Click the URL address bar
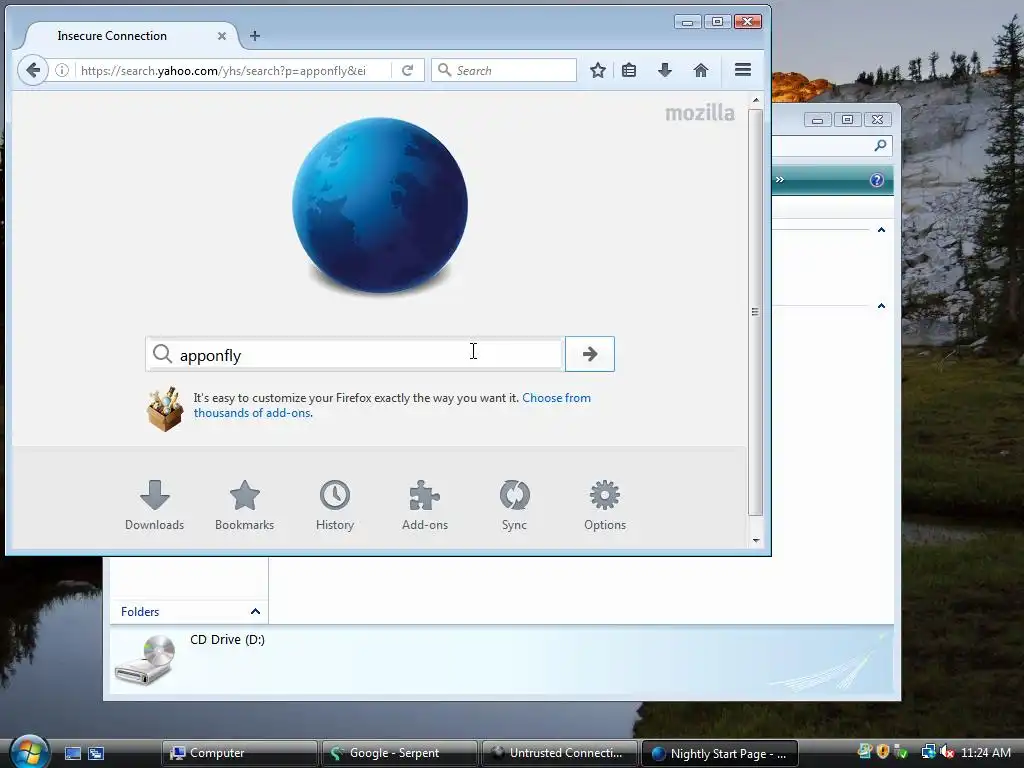This screenshot has height=768, width=1024. [x=232, y=71]
